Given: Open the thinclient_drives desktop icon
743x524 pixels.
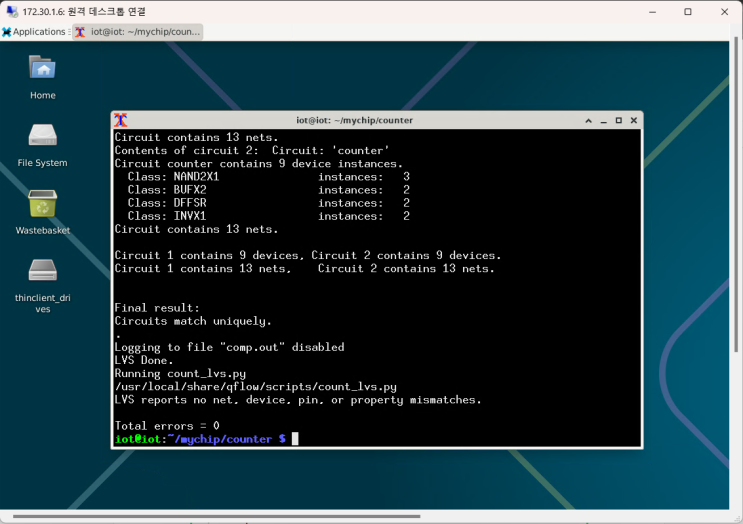Looking at the screenshot, I should tap(43, 286).
